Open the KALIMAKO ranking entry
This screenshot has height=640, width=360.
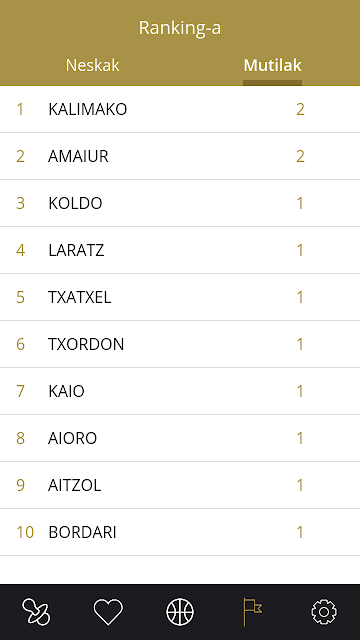[180, 109]
